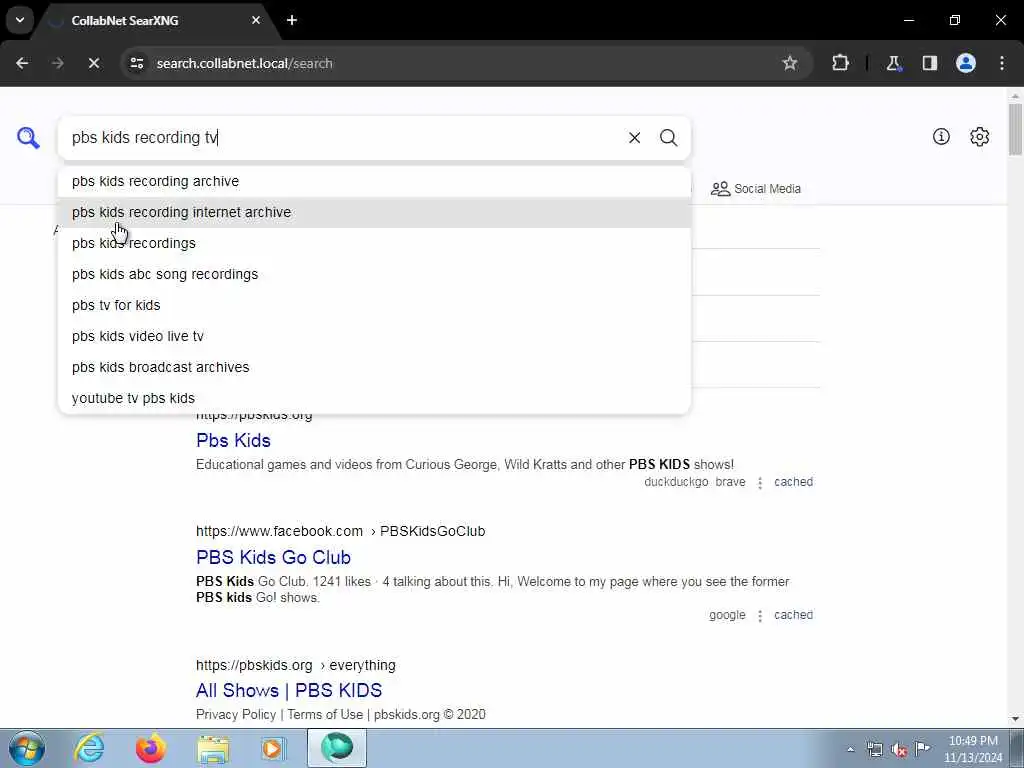Click the pbskids.org › everything URL
This screenshot has width=1024, height=768.
click(296, 665)
